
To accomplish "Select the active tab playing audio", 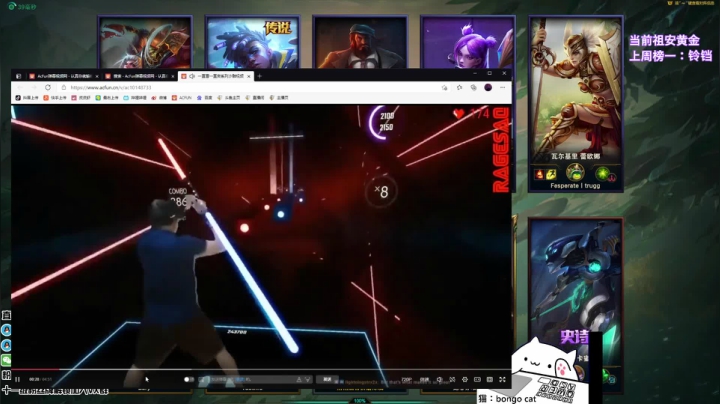I will [216, 76].
